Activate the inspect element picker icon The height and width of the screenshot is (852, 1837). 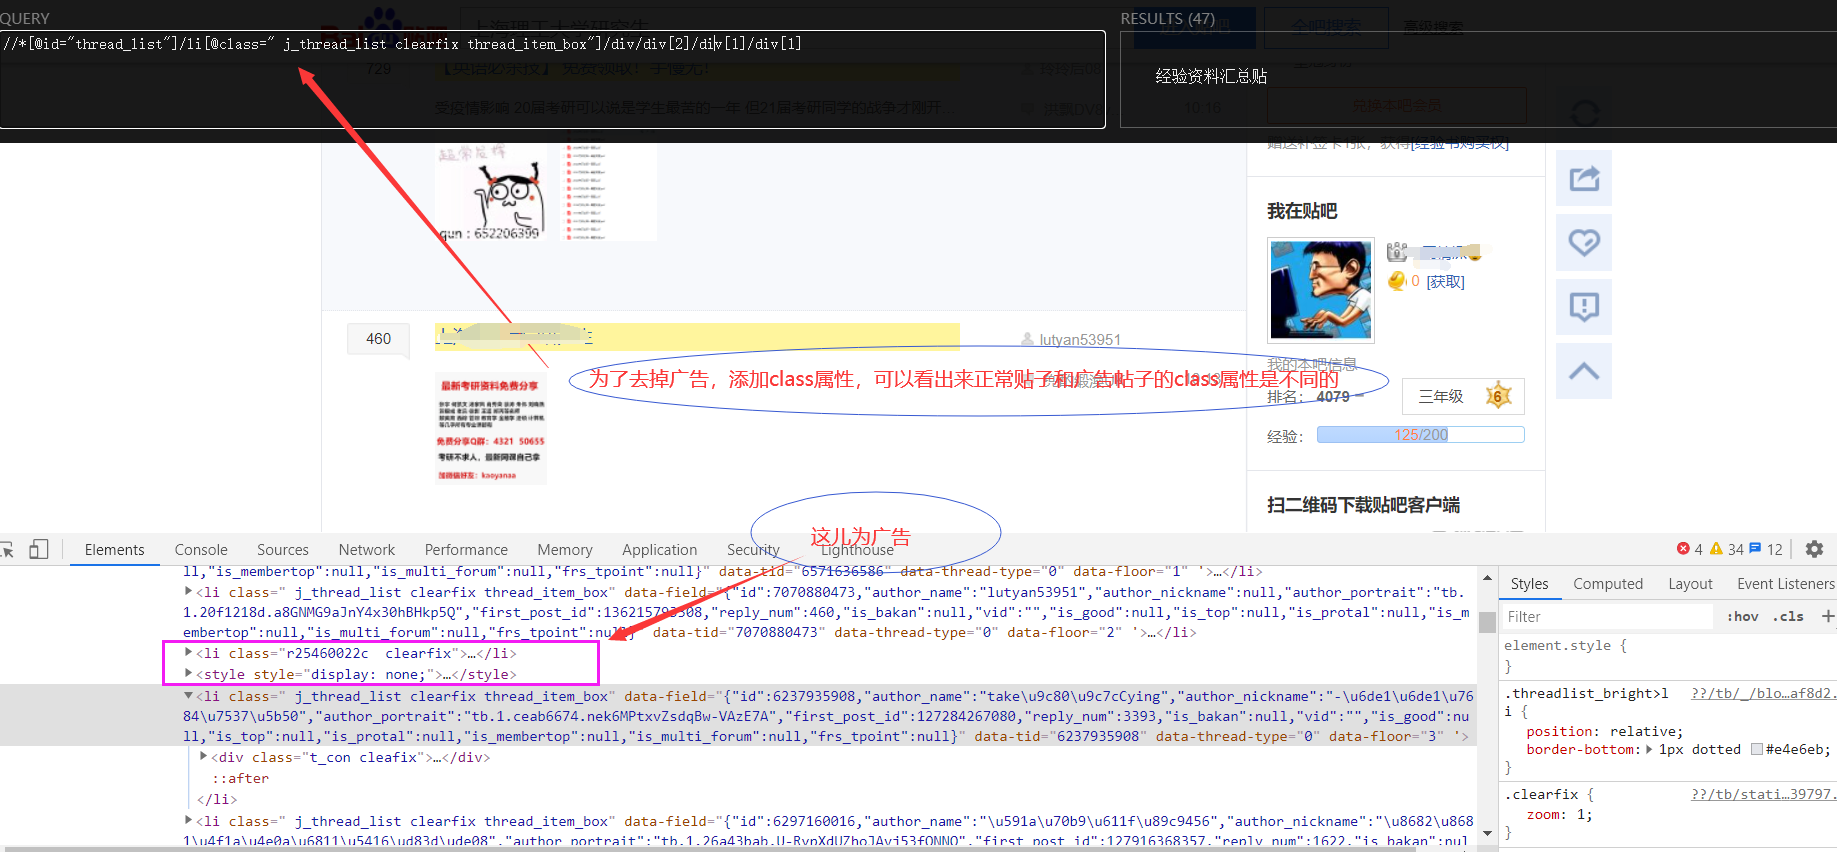(7, 550)
